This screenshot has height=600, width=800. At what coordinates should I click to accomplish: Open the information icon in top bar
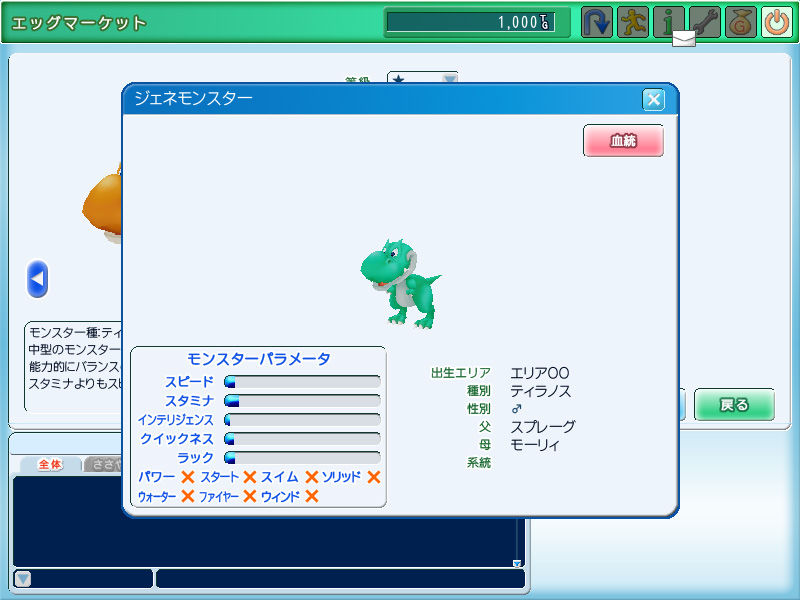point(668,22)
